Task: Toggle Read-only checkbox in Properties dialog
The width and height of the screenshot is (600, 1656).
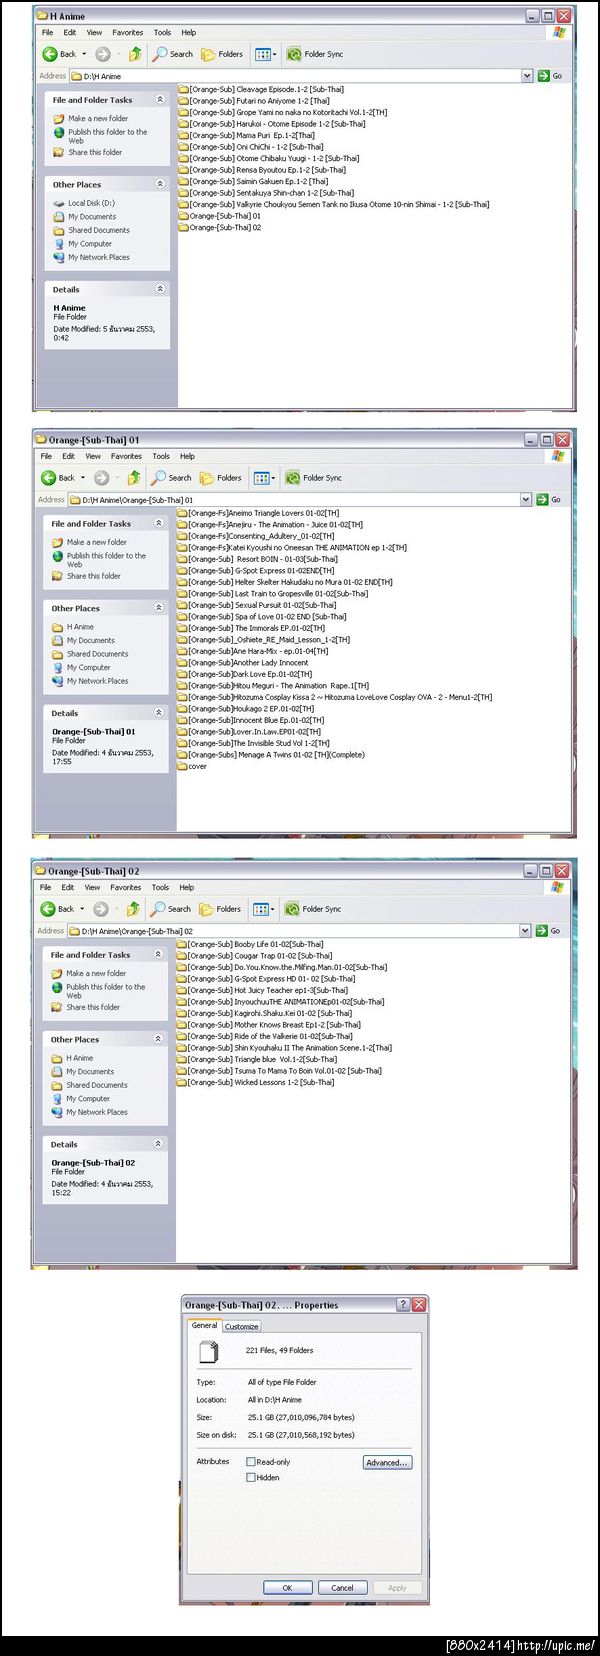Action: [251, 1462]
